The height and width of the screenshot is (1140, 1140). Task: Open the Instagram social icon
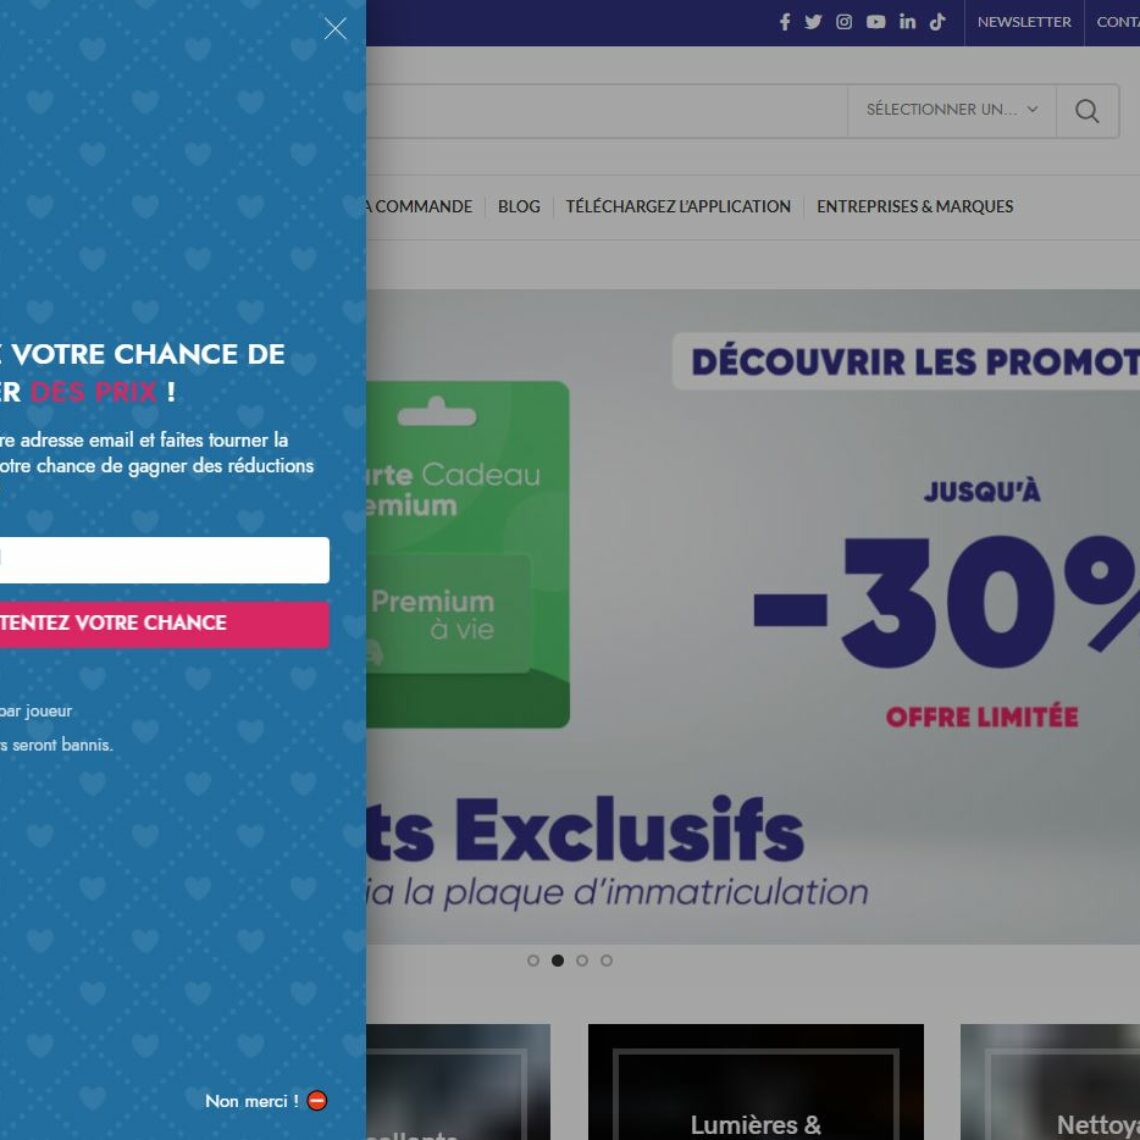coord(844,22)
